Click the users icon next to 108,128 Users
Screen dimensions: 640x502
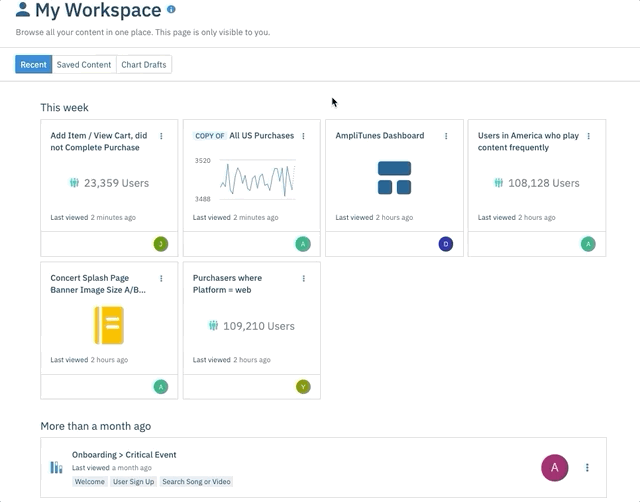[x=498, y=183]
